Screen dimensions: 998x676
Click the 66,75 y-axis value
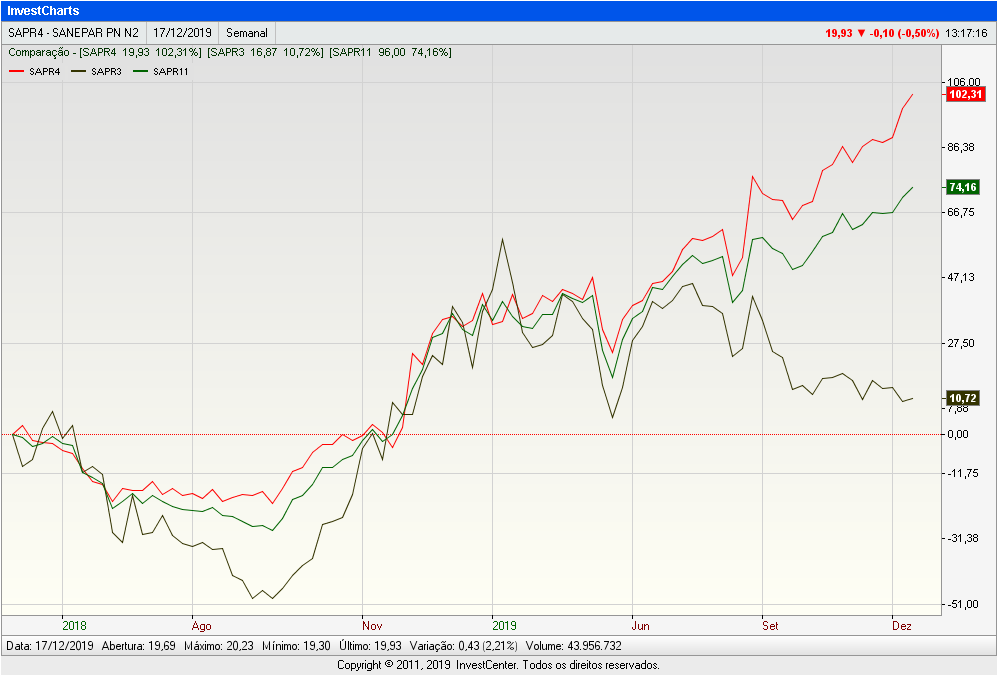(x=961, y=212)
